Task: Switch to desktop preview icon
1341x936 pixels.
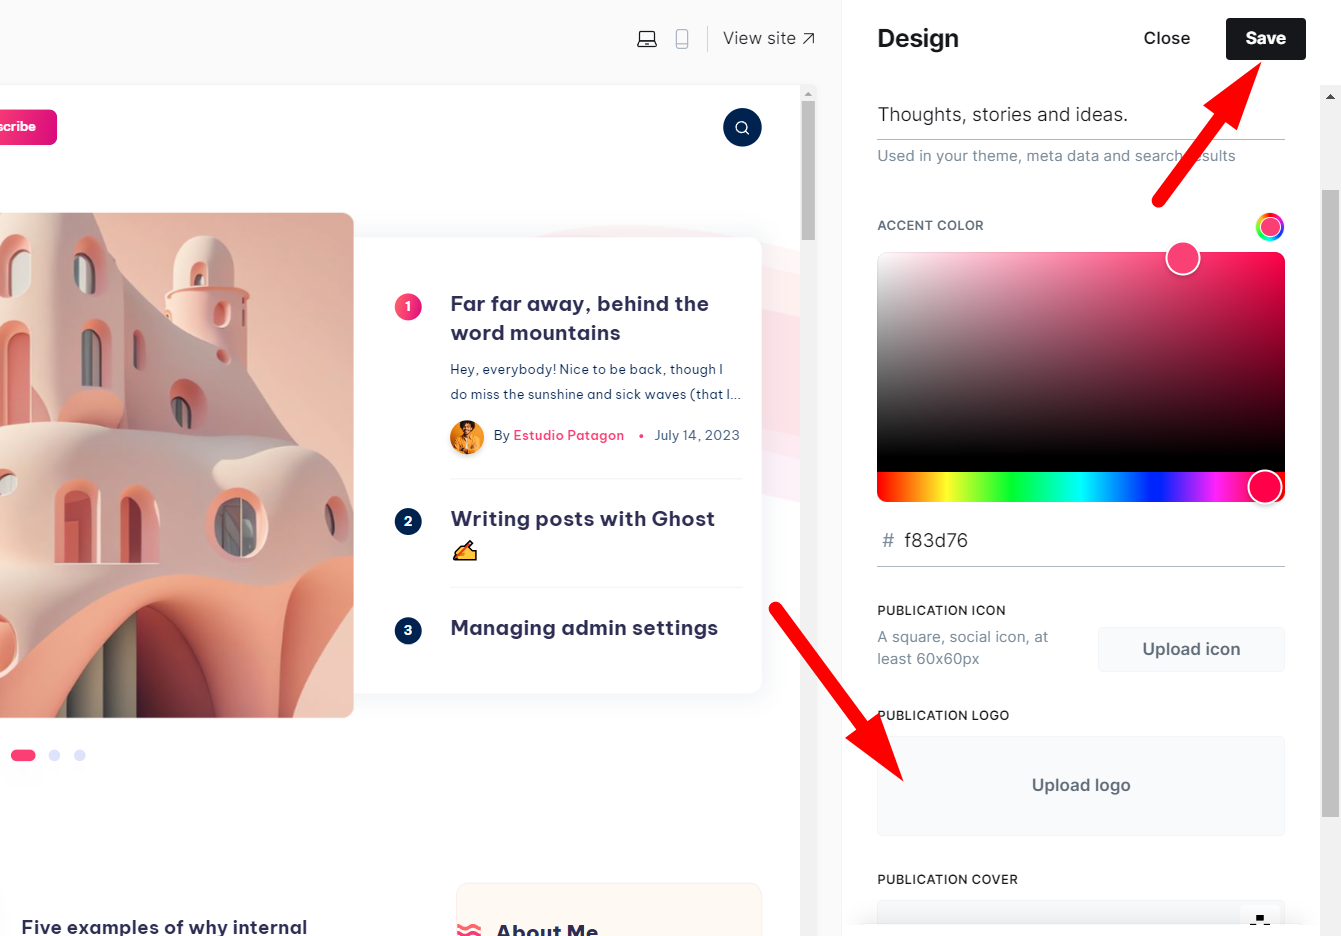Action: coord(647,39)
